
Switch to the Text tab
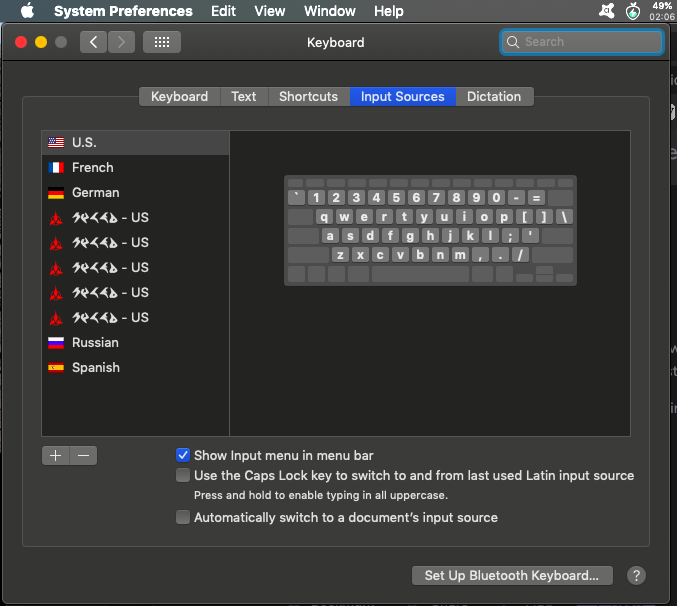pyautogui.click(x=244, y=96)
